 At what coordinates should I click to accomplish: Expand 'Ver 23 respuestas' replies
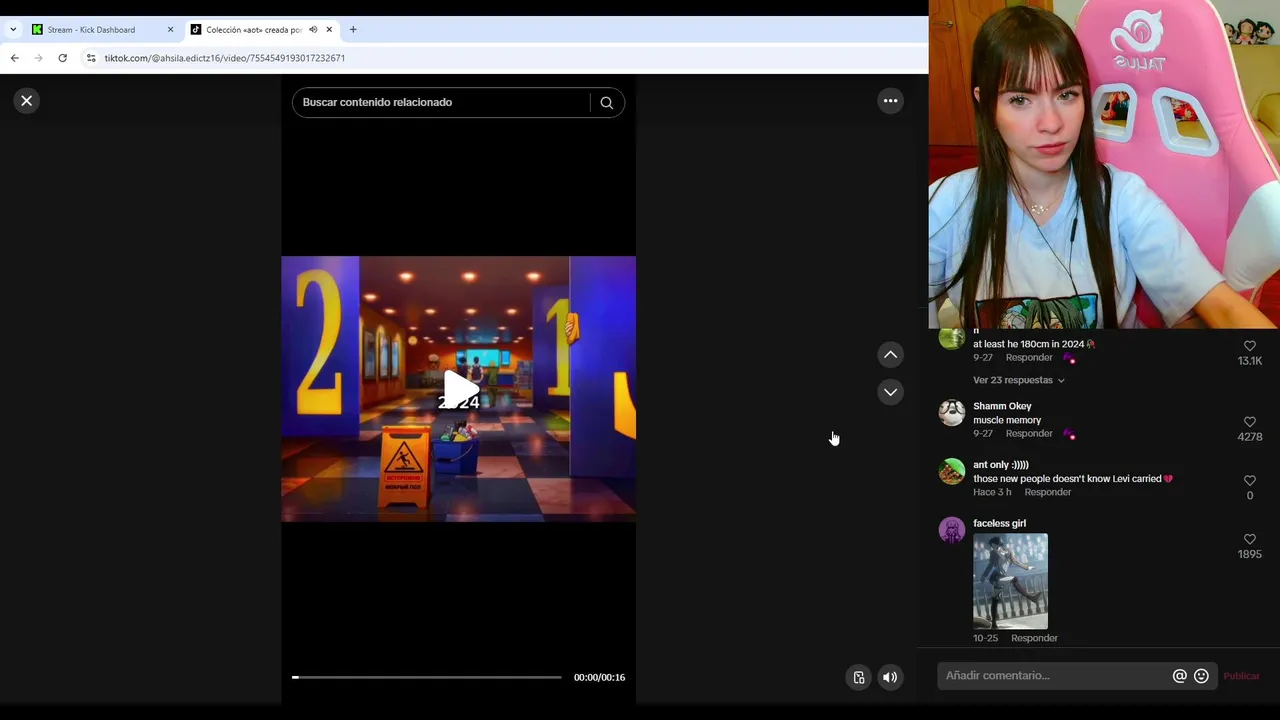(x=1019, y=380)
